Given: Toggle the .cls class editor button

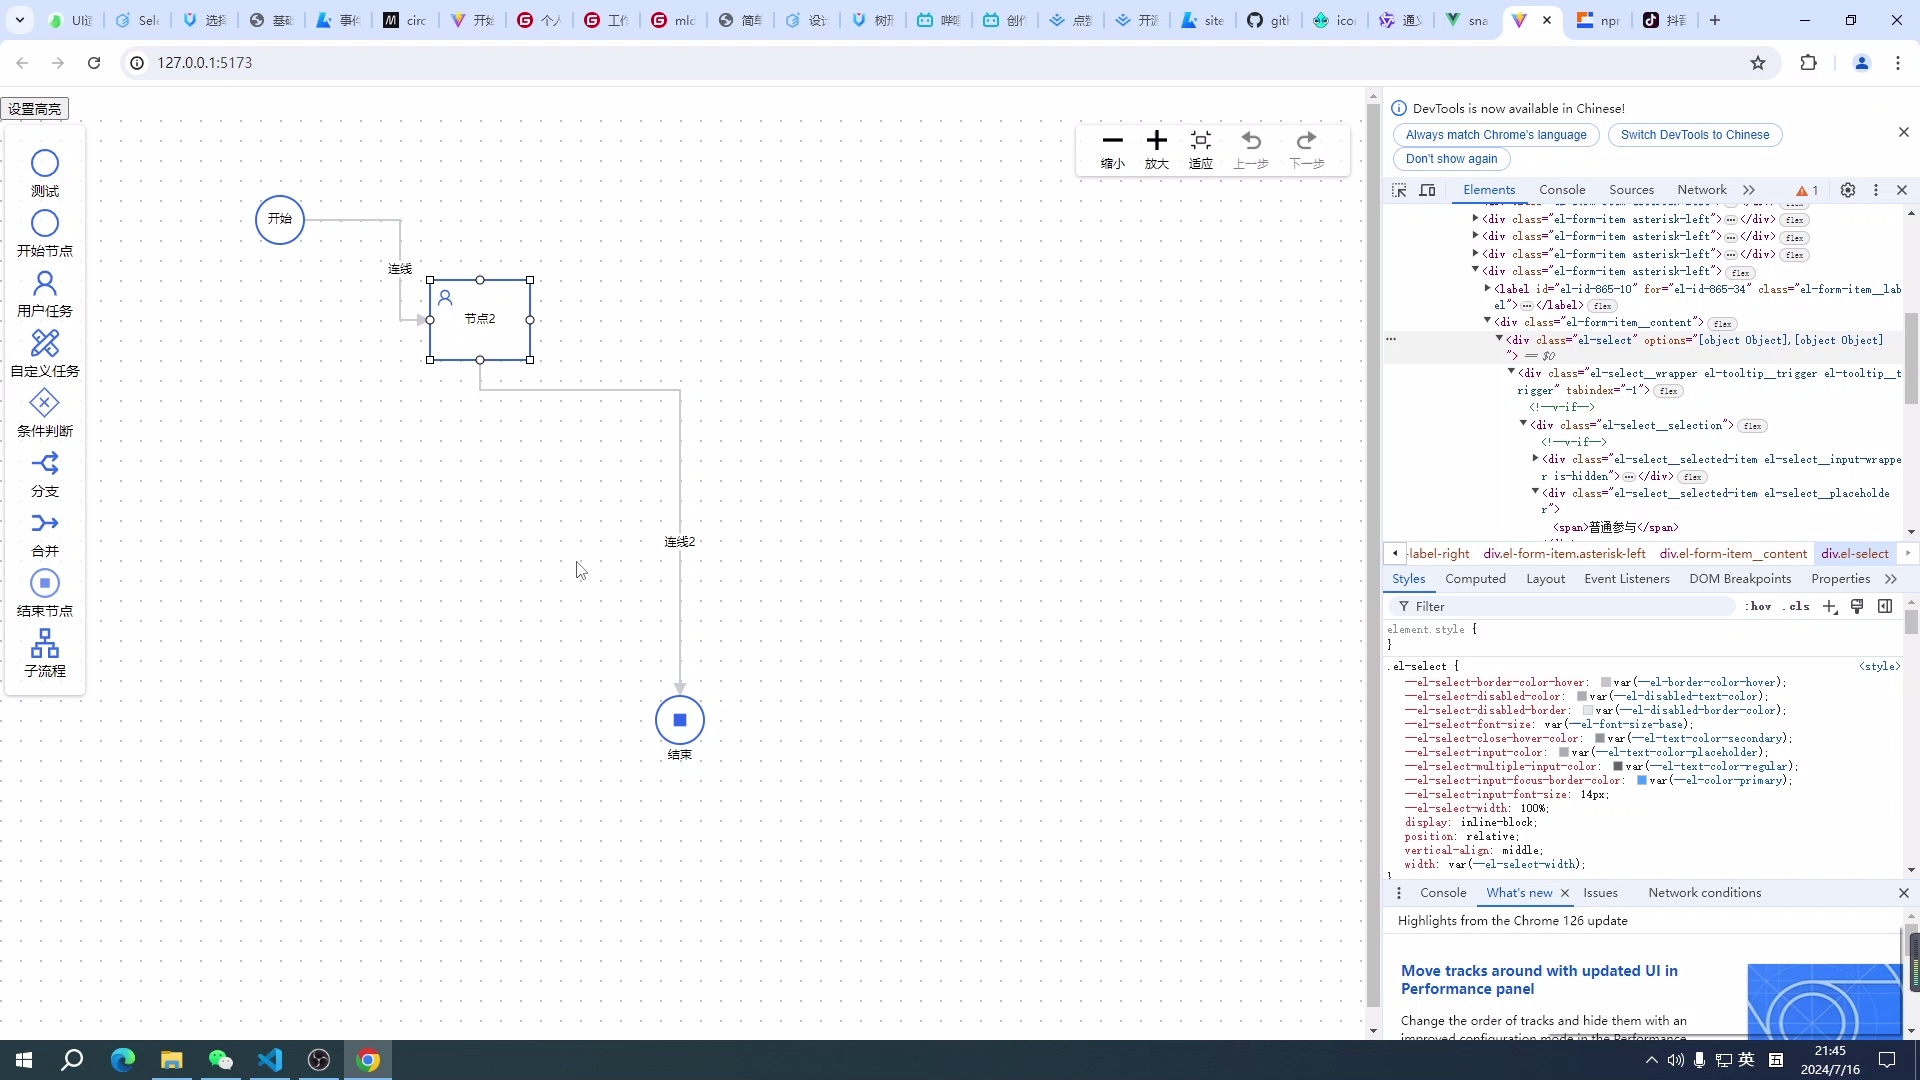Looking at the screenshot, I should coord(1798,607).
